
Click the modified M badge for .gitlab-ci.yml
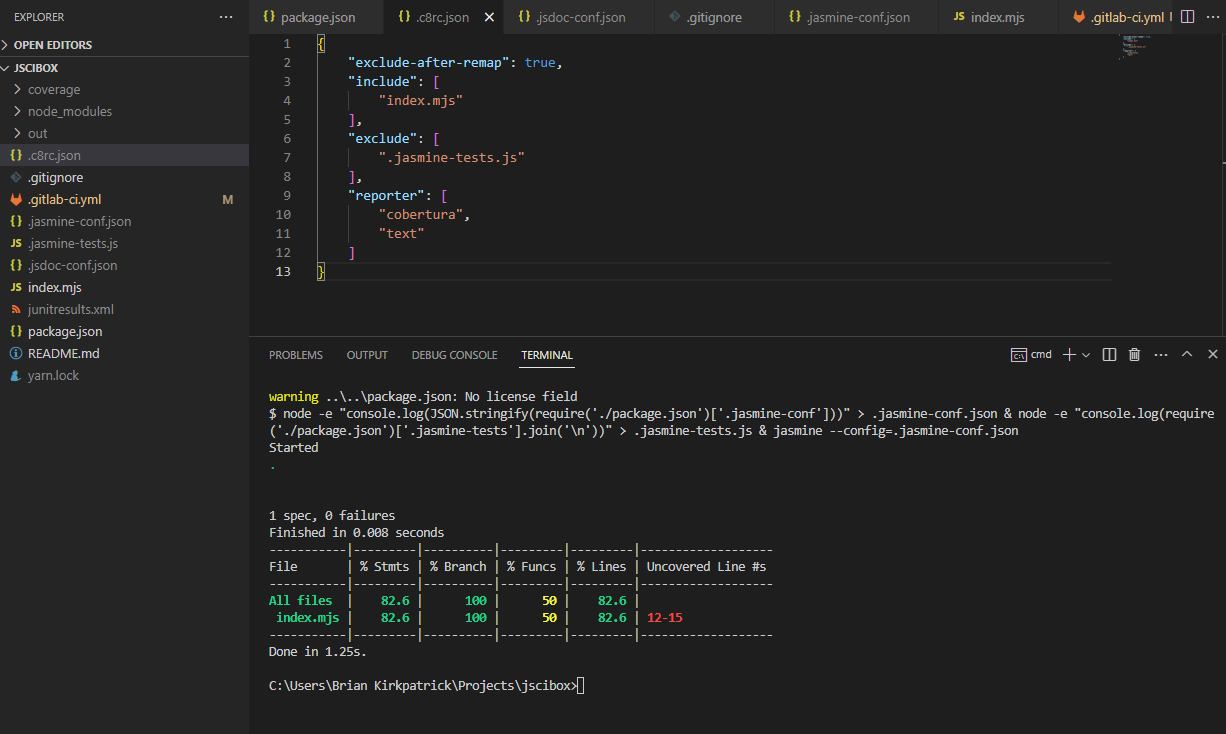coord(227,199)
